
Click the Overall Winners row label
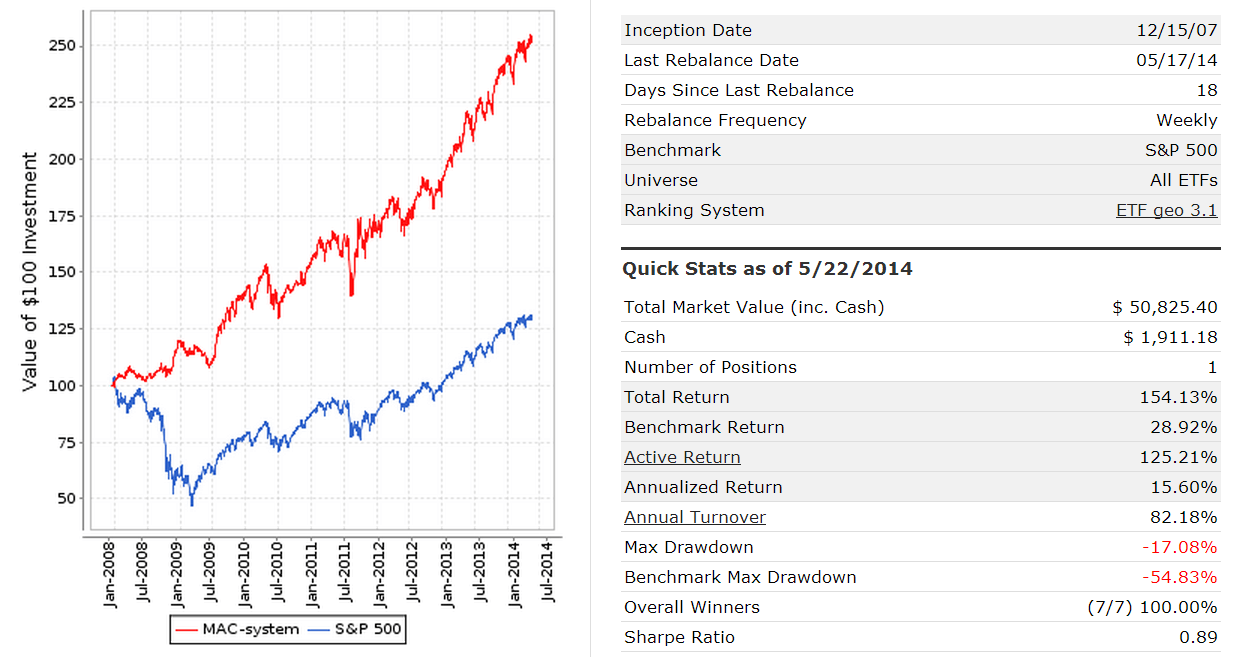(692, 607)
